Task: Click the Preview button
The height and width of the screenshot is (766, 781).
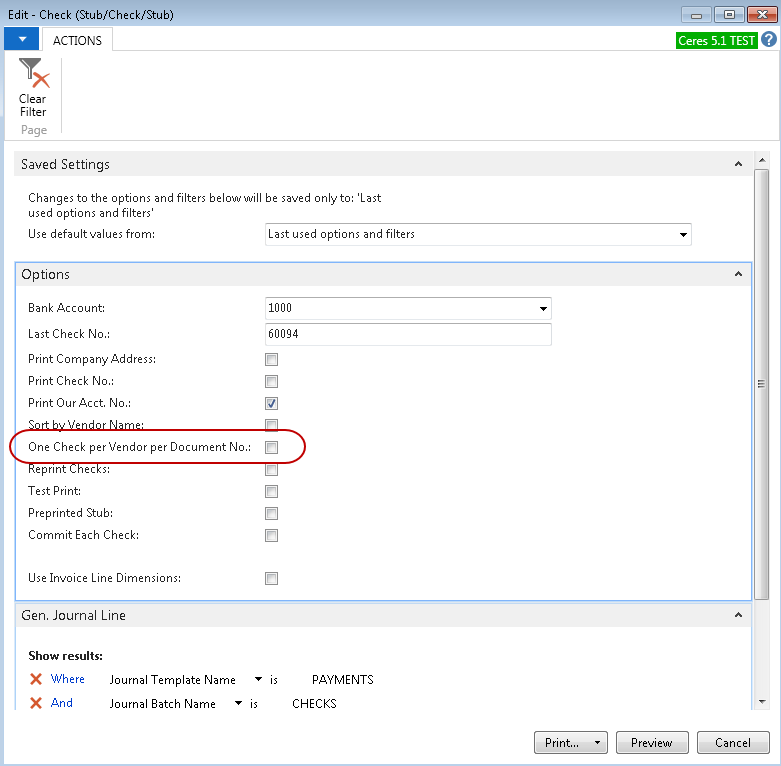Action: pyautogui.click(x=652, y=743)
